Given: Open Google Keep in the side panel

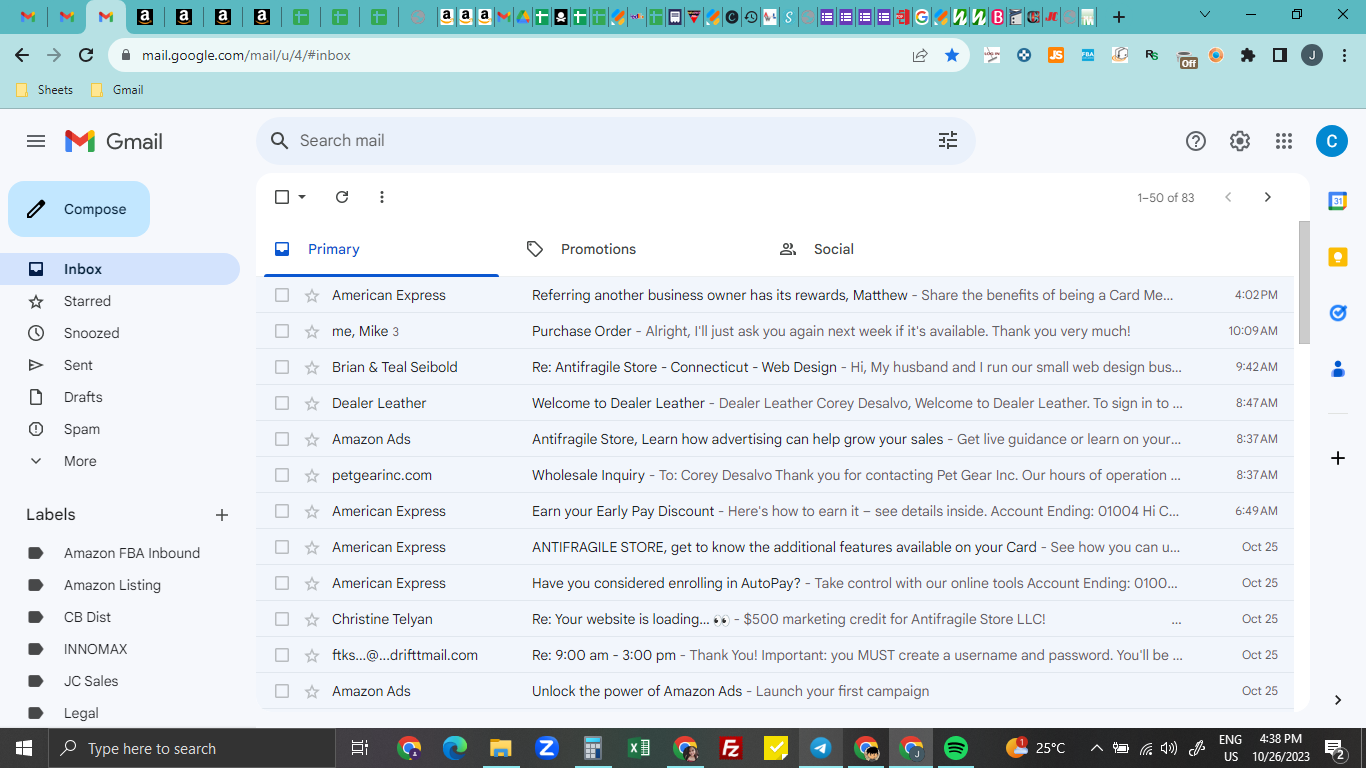Looking at the screenshot, I should [x=1338, y=257].
